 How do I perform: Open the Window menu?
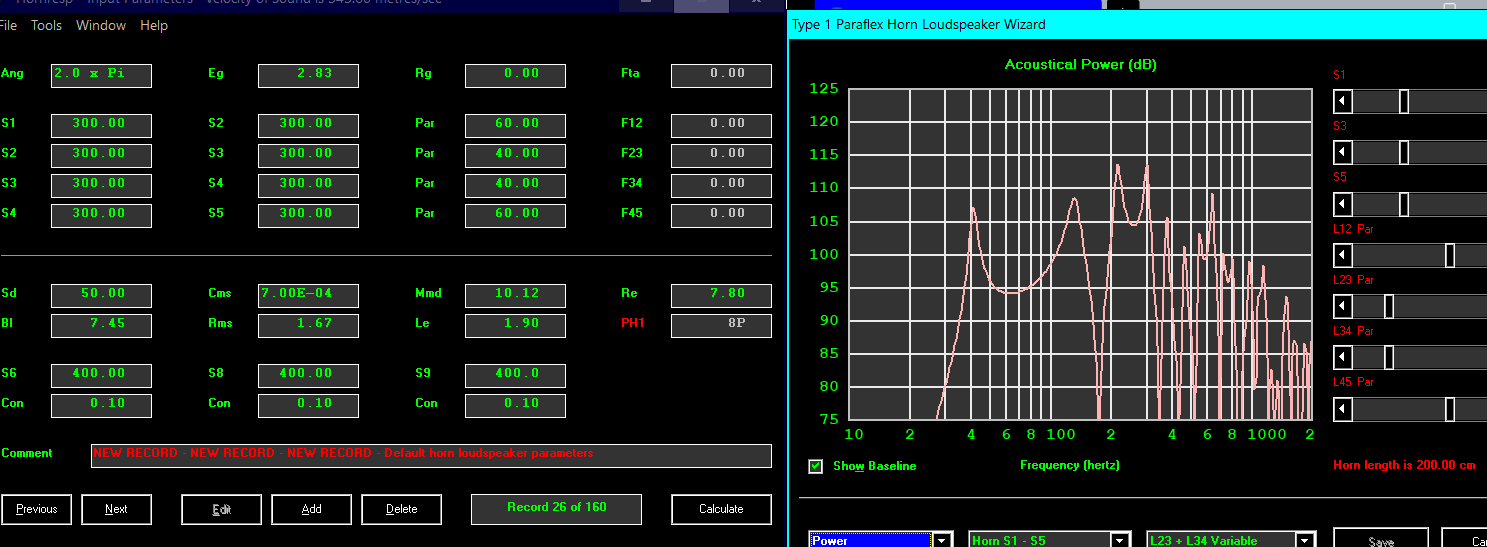(101, 25)
